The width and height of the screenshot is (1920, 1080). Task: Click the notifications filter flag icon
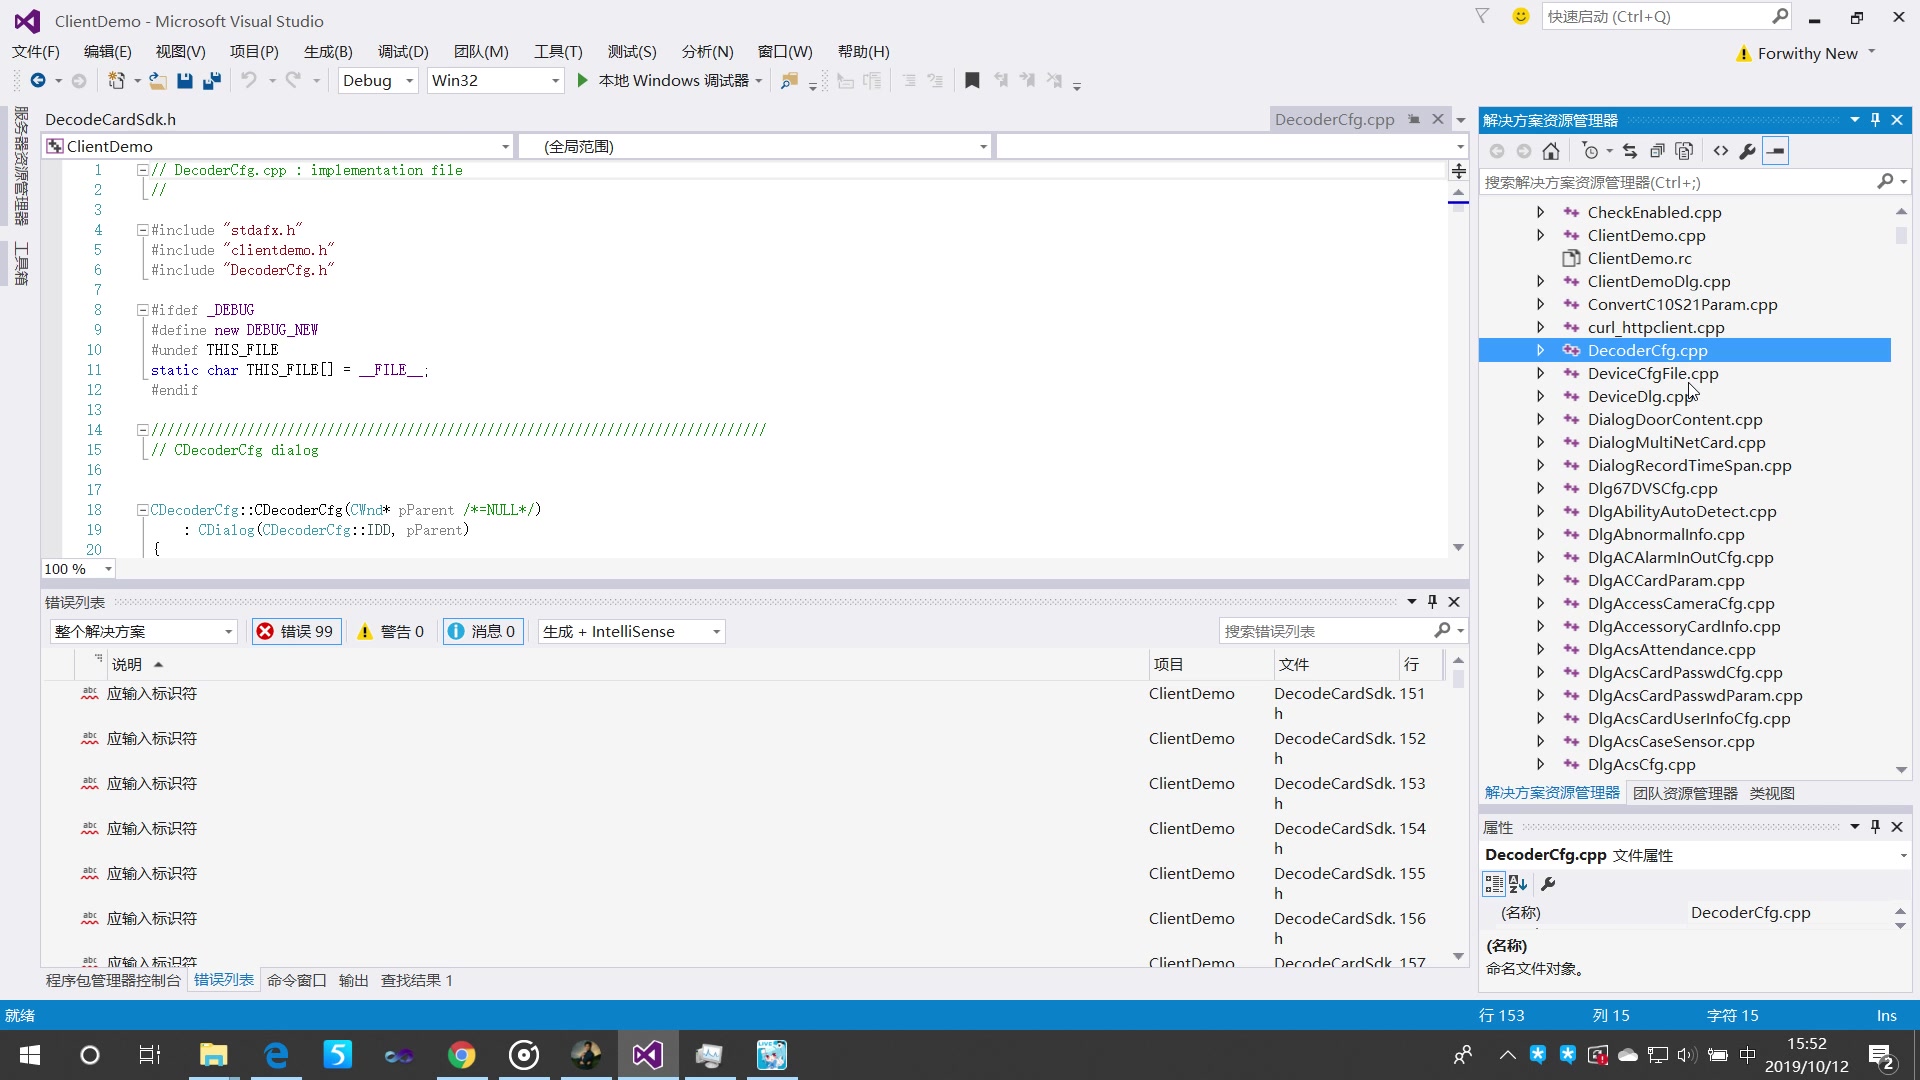[1483, 16]
